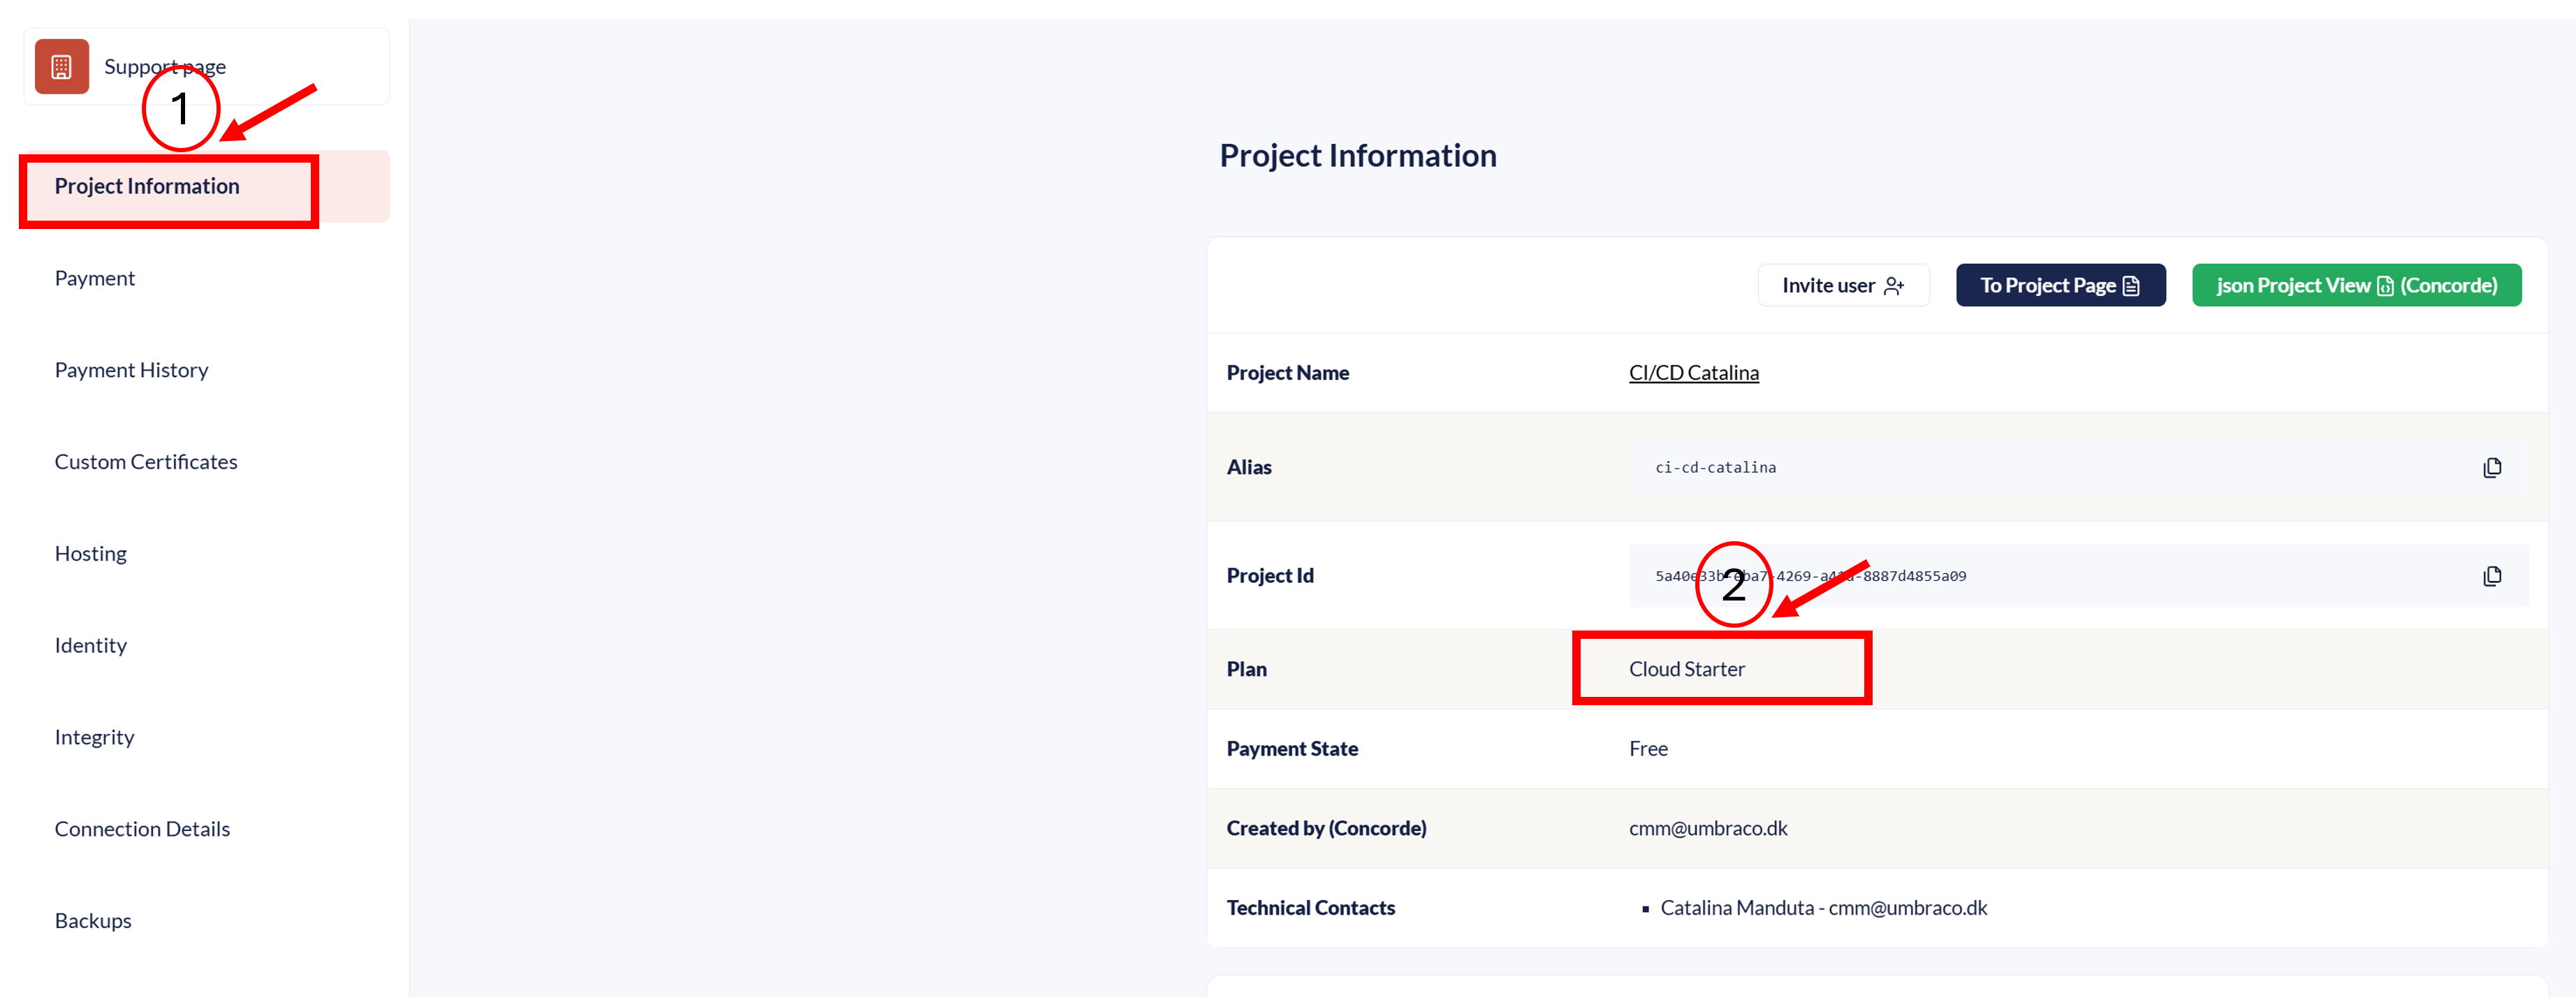Image resolution: width=2576 pixels, height=1002 pixels.
Task: Open the CI/CD Catalina project link
Action: click(x=1693, y=373)
